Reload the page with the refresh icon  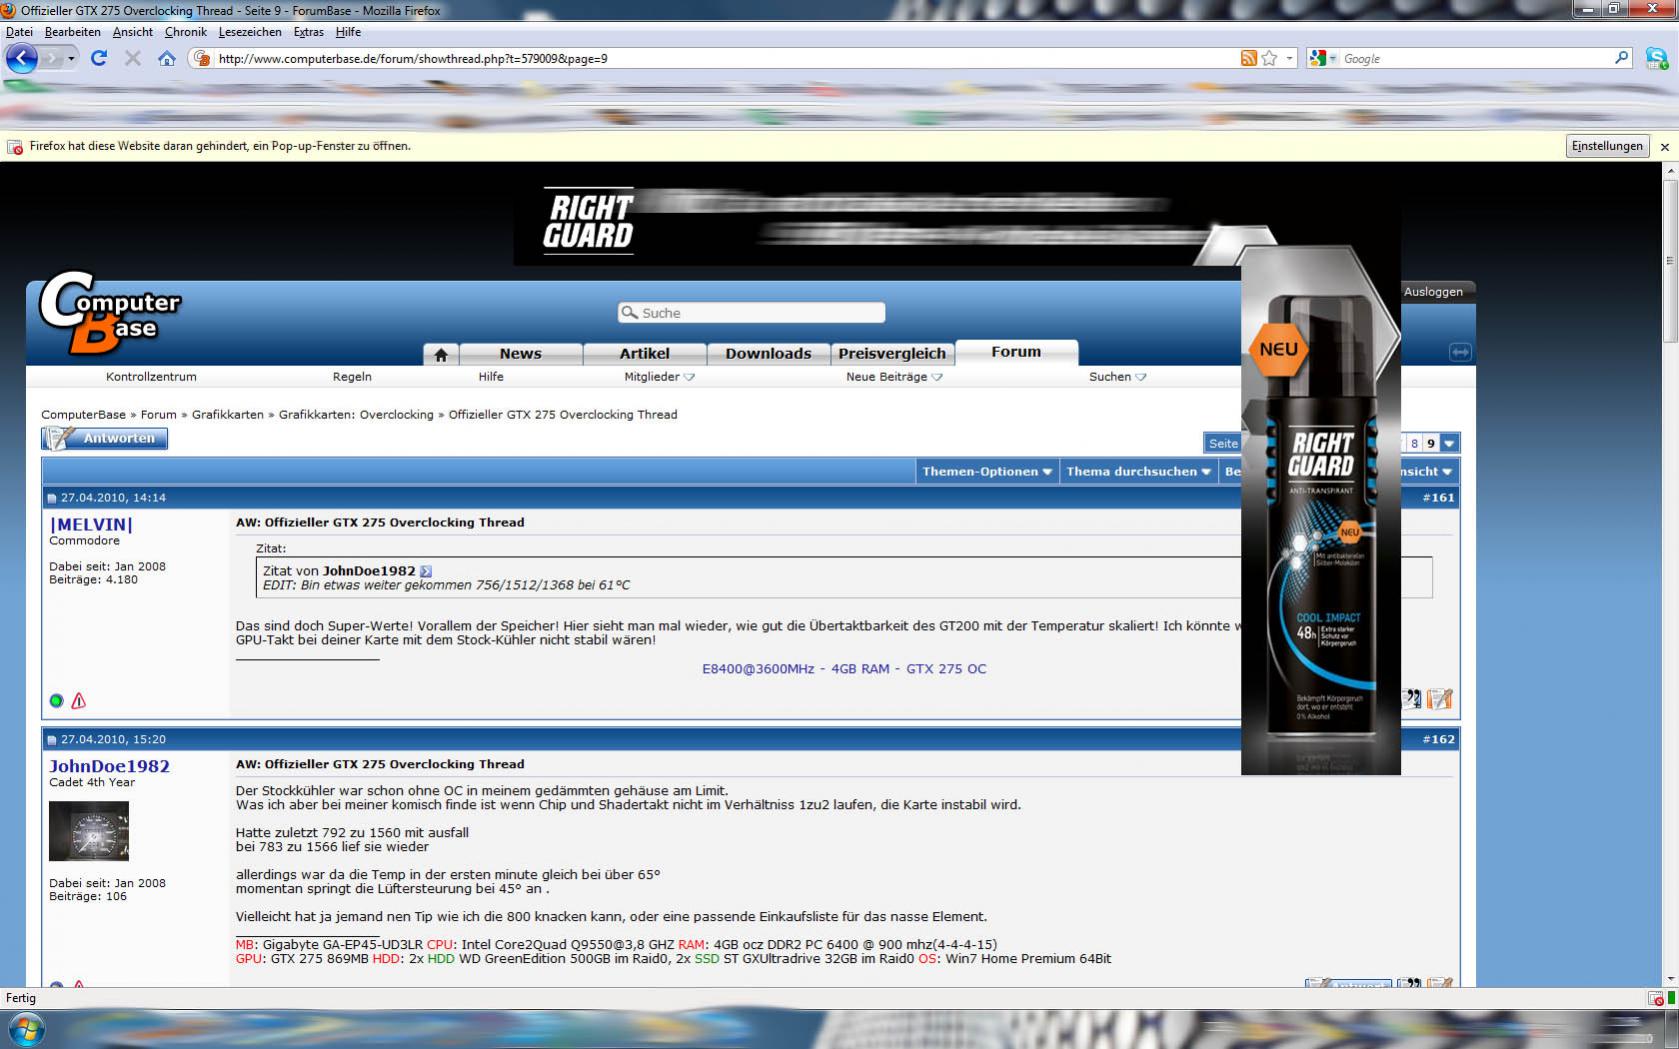click(98, 58)
